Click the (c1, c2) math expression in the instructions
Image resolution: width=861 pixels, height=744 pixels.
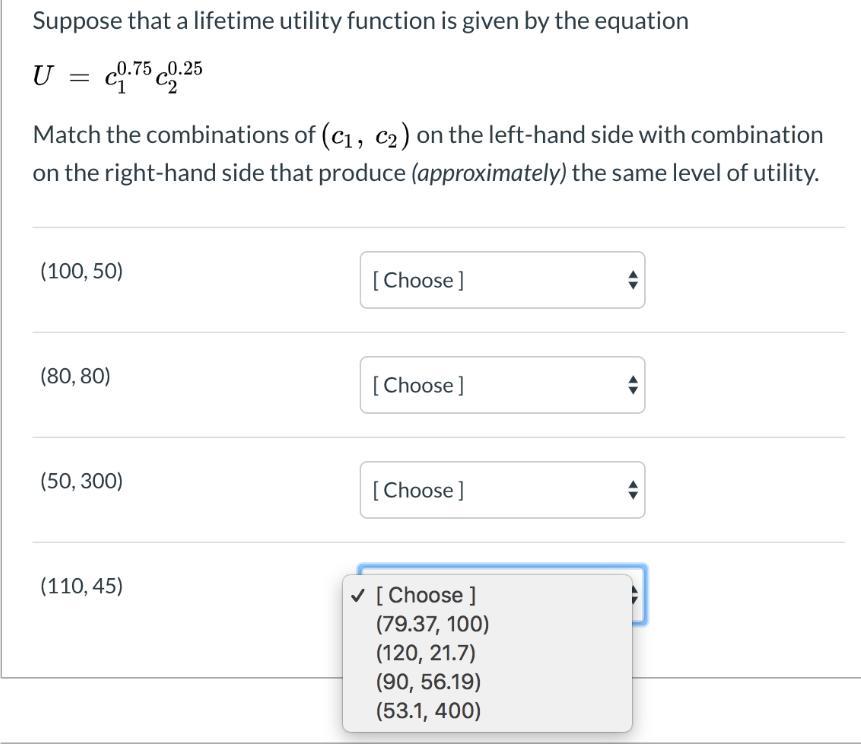click(x=364, y=135)
